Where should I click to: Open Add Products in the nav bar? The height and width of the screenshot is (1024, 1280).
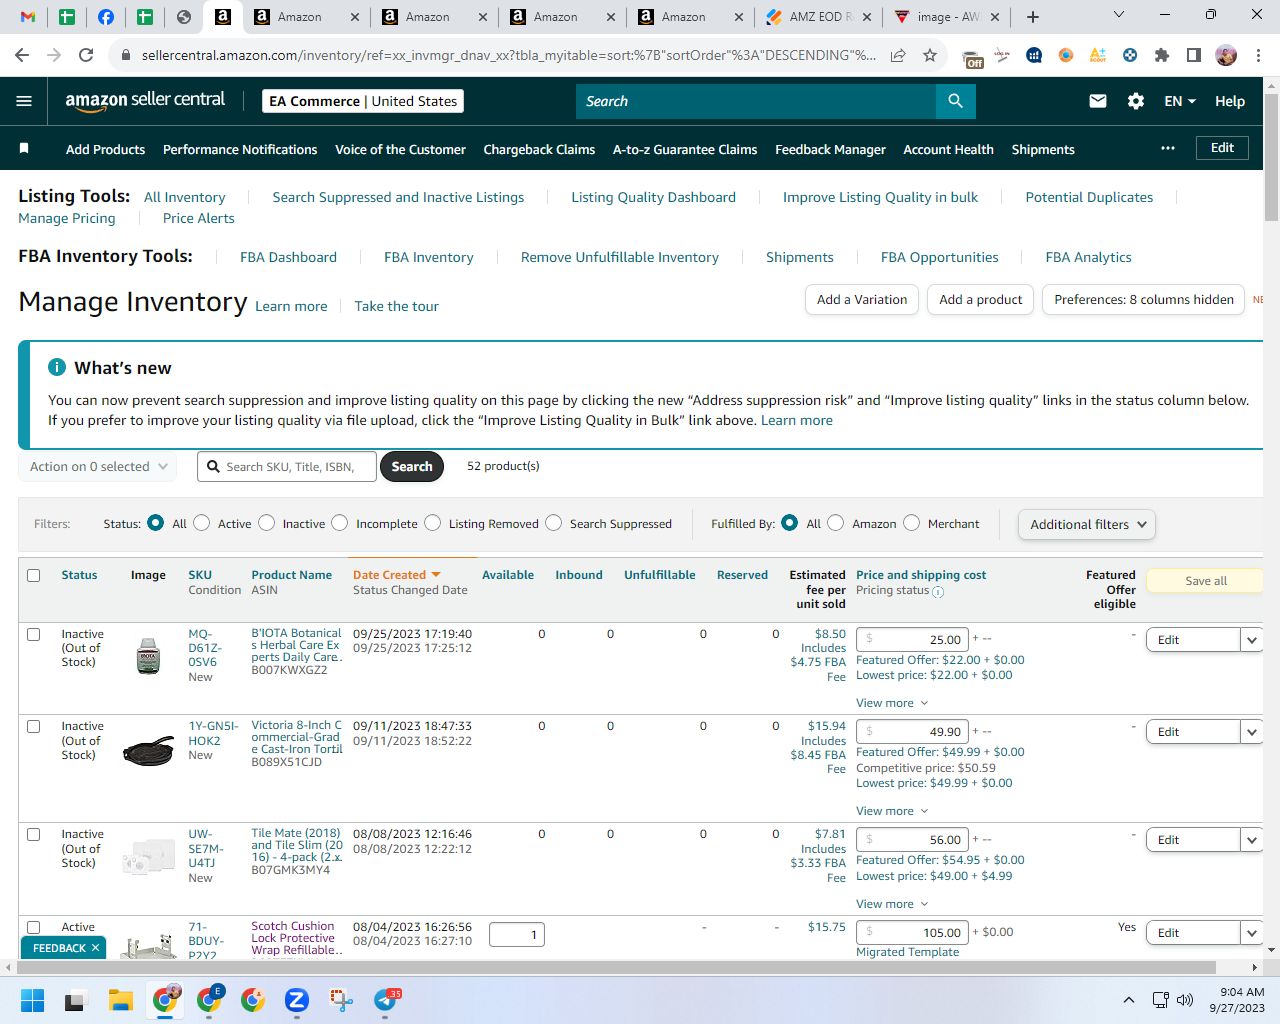105,149
